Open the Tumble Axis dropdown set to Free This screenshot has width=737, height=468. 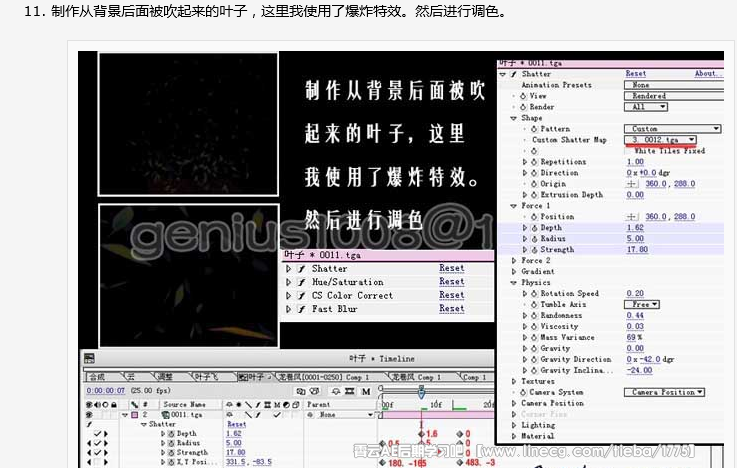(642, 304)
